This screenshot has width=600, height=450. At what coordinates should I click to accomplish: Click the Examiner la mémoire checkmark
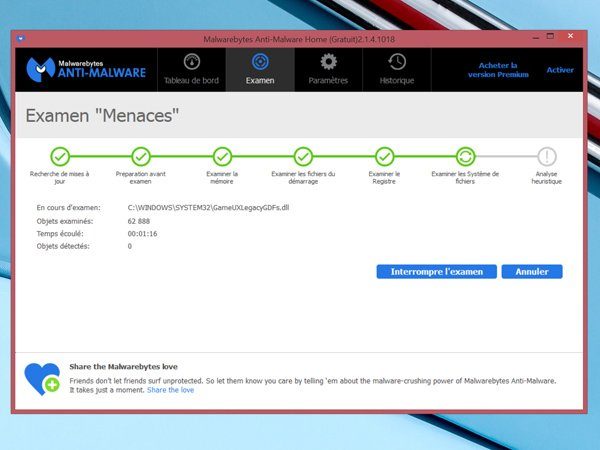(x=222, y=157)
